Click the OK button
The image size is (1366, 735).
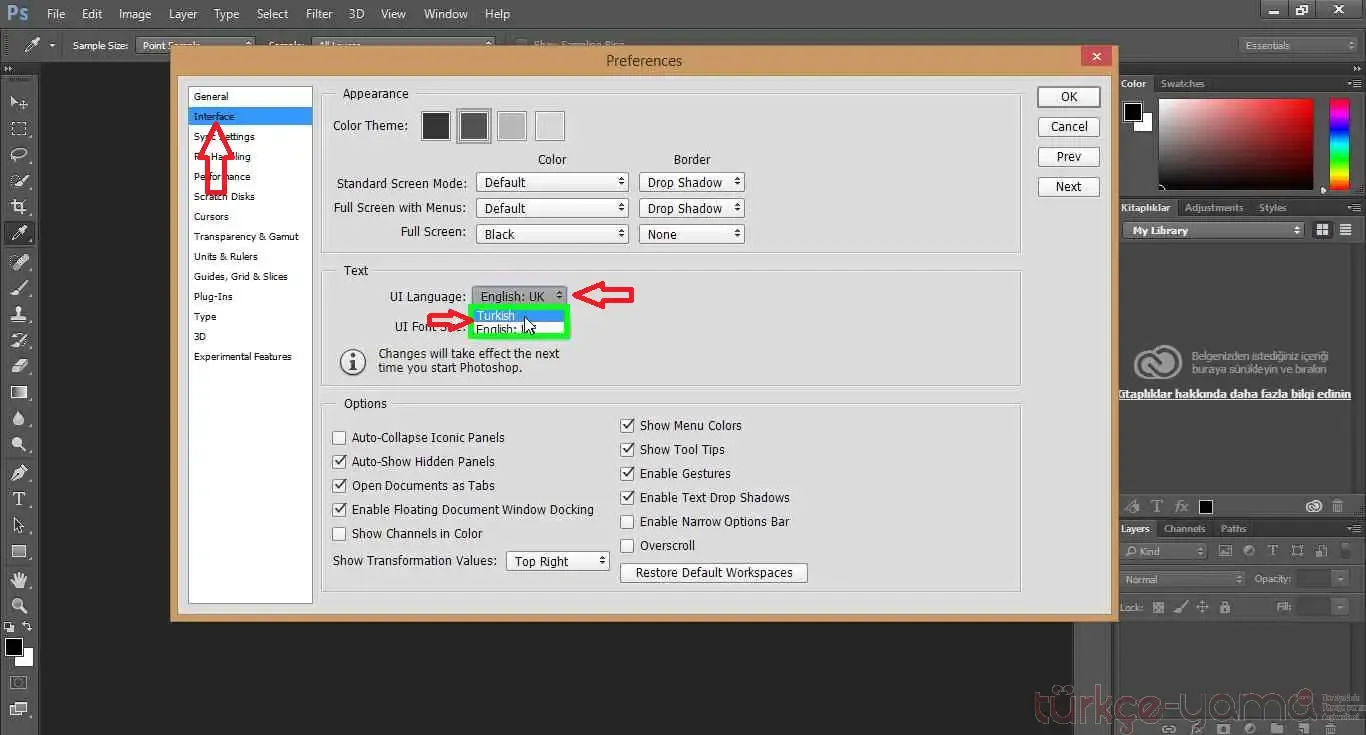pyautogui.click(x=1068, y=97)
